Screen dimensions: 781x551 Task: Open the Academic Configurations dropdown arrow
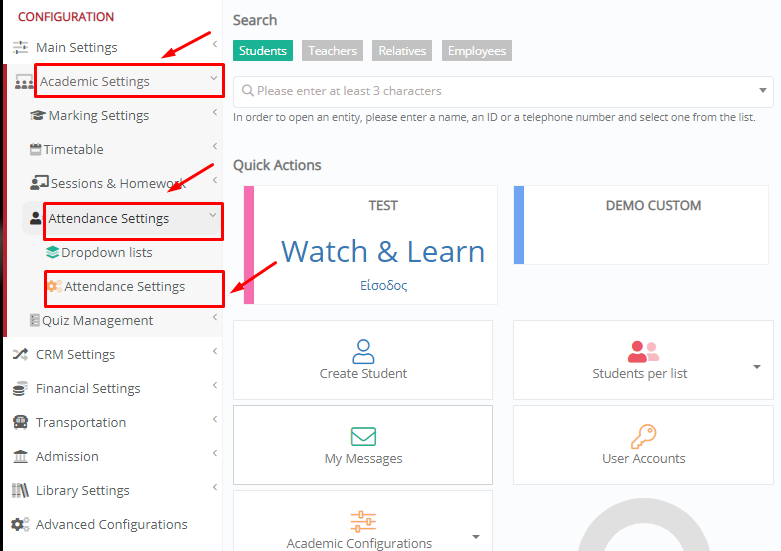point(476,537)
